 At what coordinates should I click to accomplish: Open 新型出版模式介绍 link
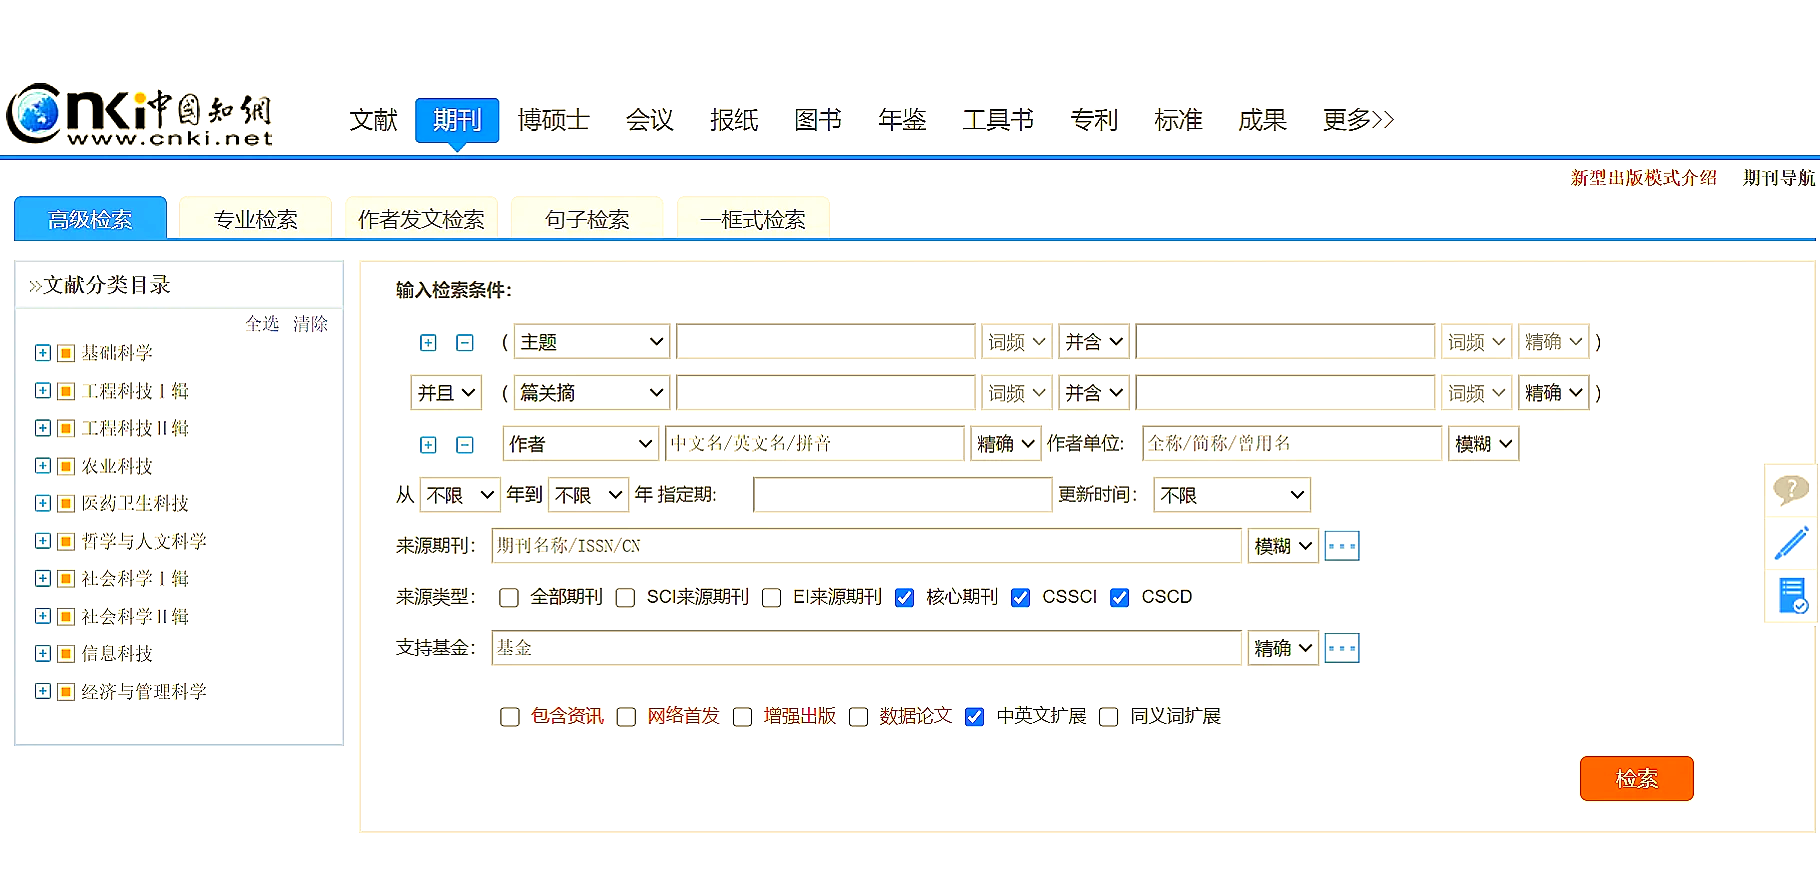[x=1644, y=178]
